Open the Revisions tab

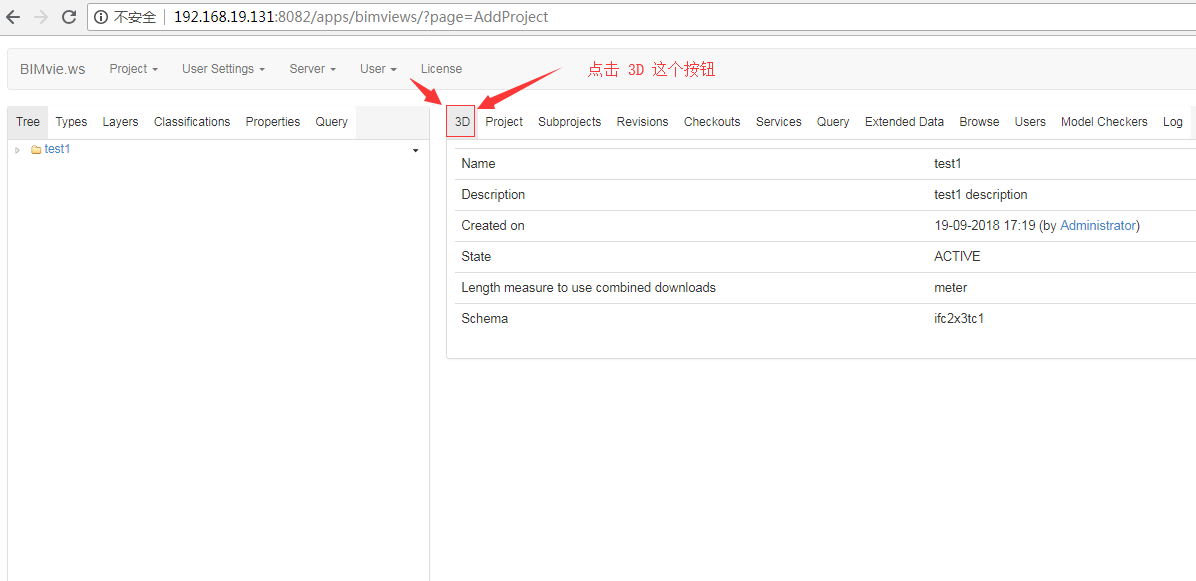642,121
